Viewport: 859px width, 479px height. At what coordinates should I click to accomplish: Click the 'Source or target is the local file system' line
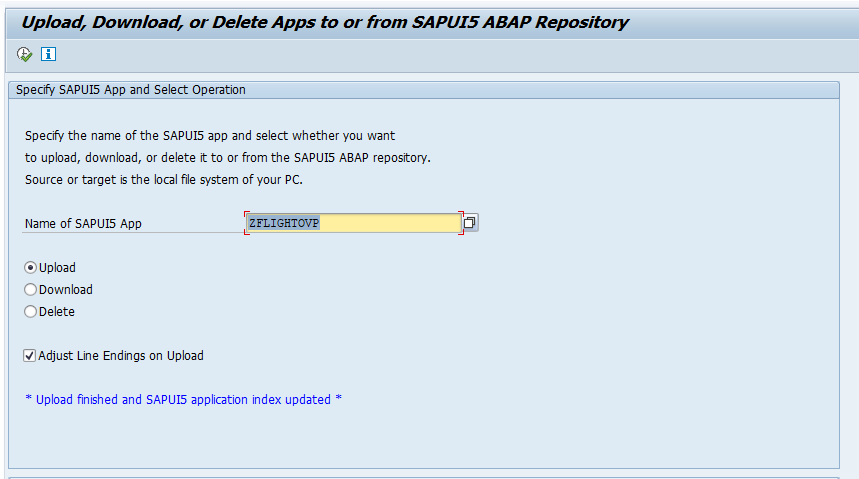click(164, 180)
